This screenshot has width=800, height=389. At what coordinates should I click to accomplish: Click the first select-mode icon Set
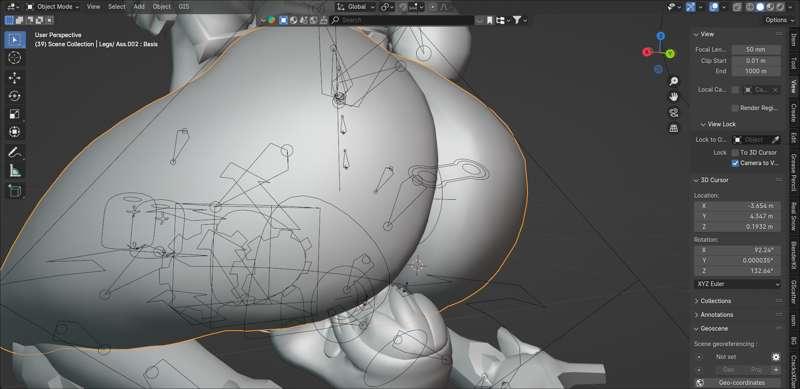(x=9, y=20)
